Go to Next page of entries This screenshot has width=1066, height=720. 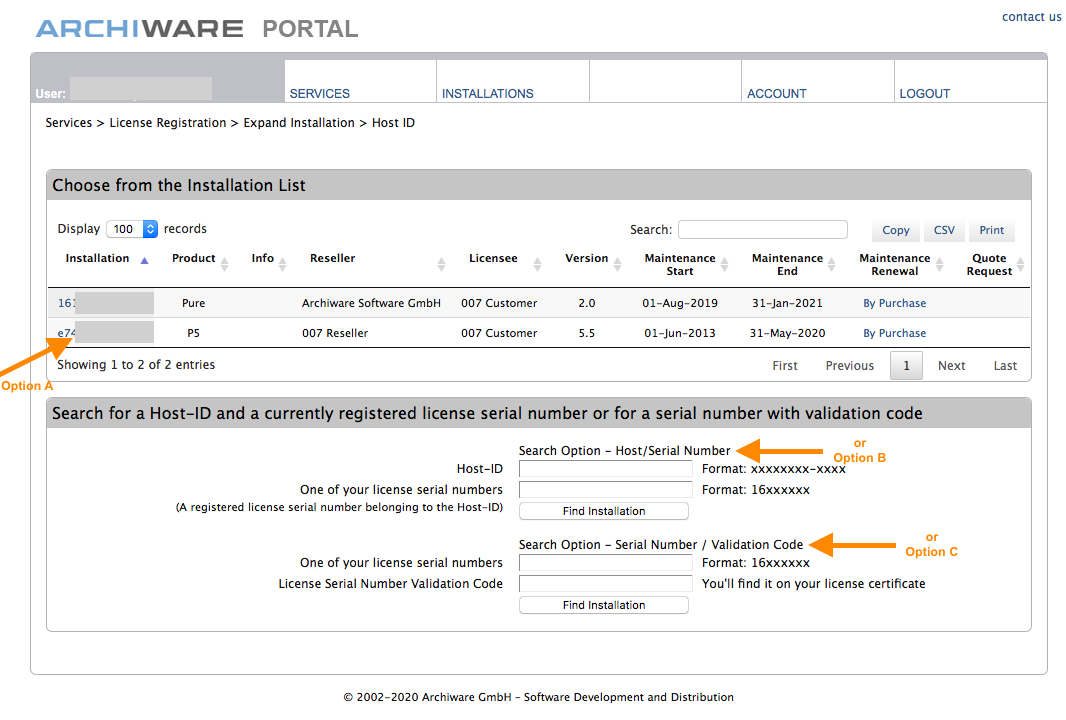tap(952, 366)
